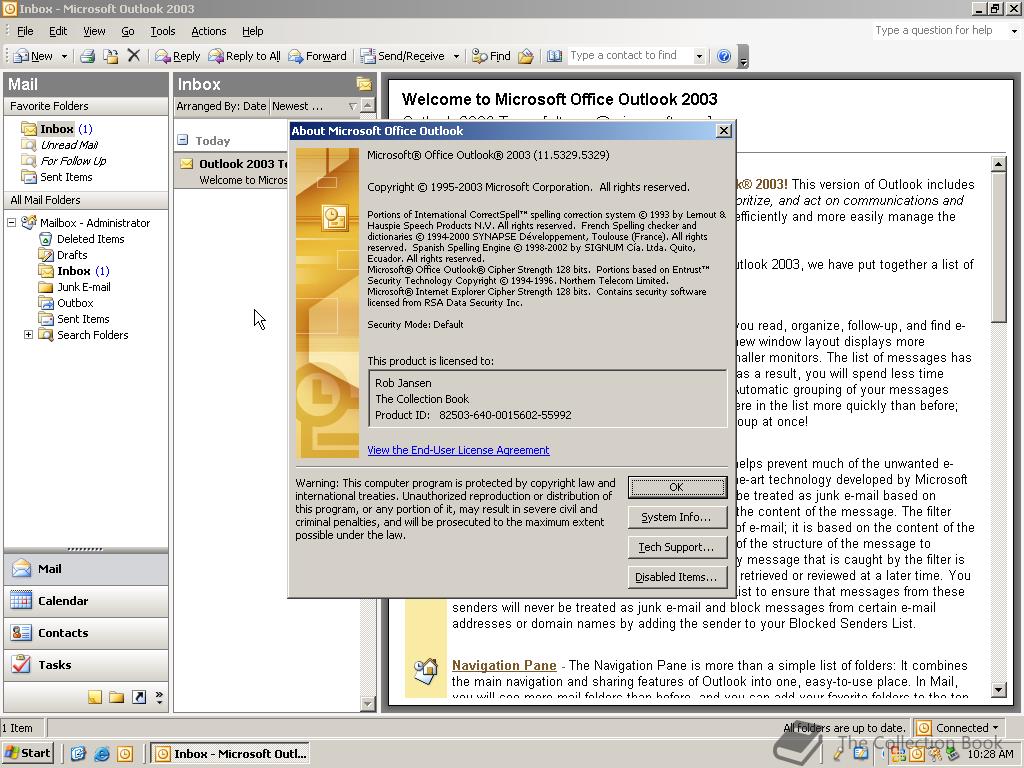This screenshot has width=1024, height=768.
Task: Click the Print toolbar icon
Action: (x=88, y=56)
